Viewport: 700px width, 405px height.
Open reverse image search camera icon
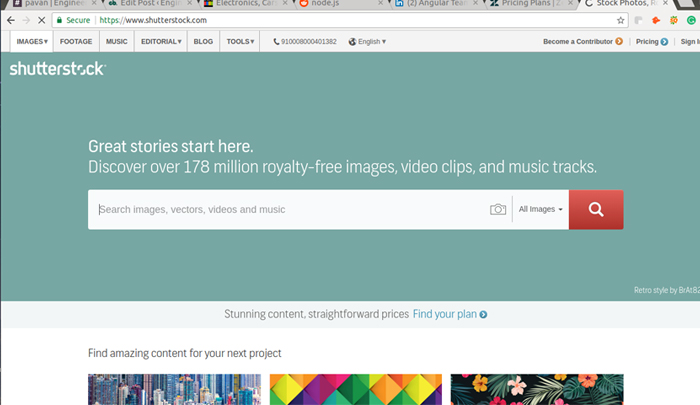click(x=498, y=209)
